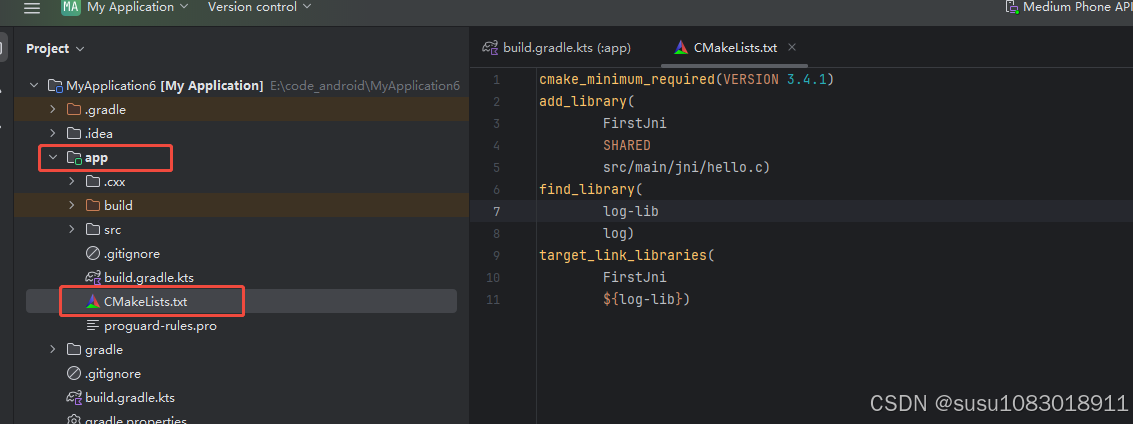Viewport: 1133px width, 424px height.
Task: Click SHARED keyword on line 4
Action: [x=627, y=145]
